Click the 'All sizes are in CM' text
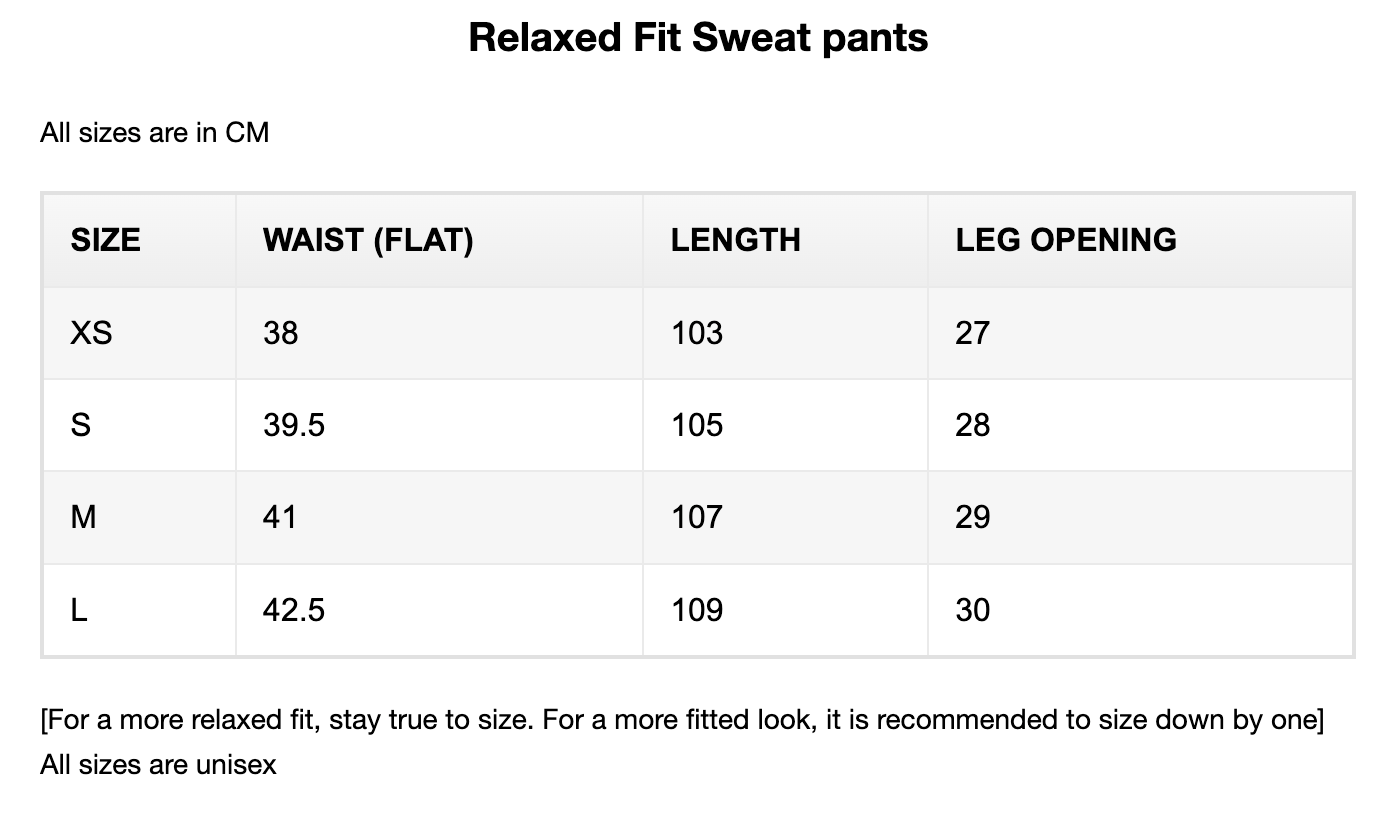1394x826 pixels. point(155,132)
